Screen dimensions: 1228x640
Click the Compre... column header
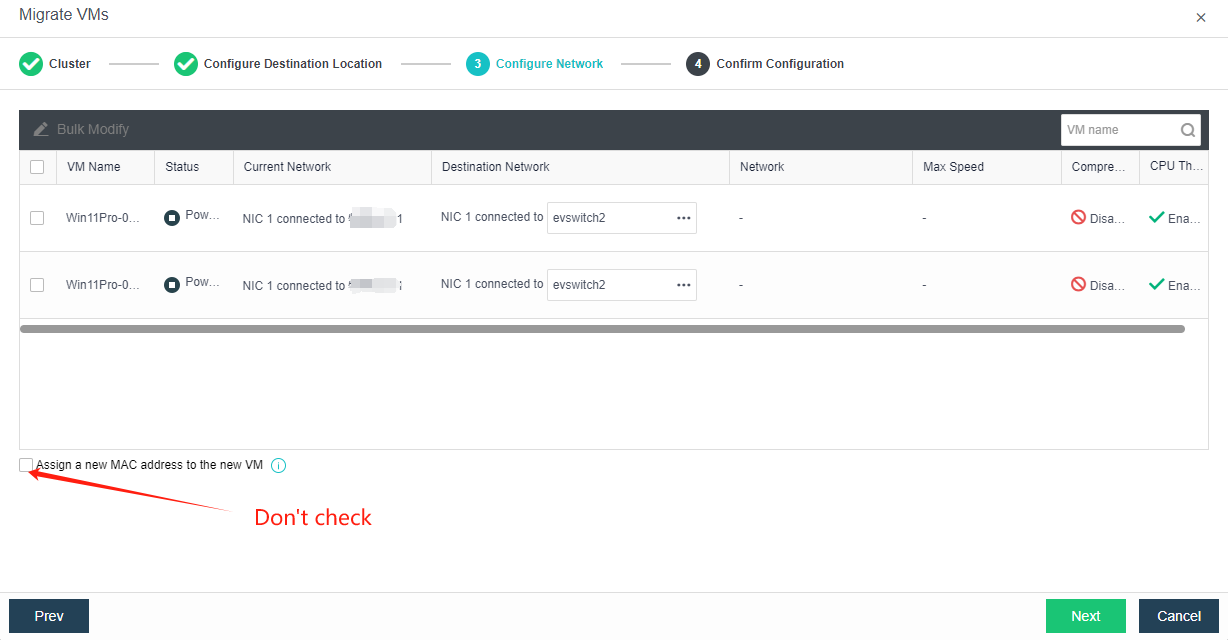(x=1099, y=167)
